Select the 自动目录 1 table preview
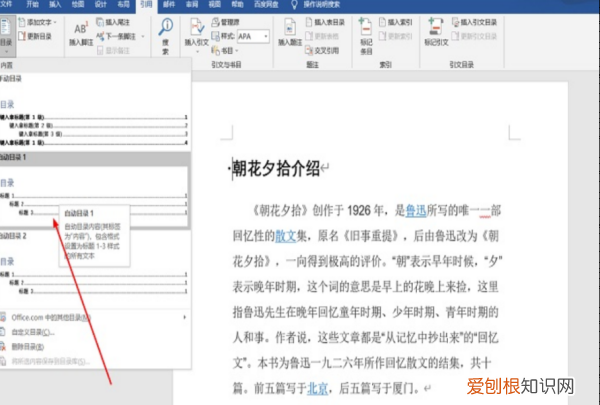Screen dimensions: 600x405 pyautogui.click(x=95, y=190)
